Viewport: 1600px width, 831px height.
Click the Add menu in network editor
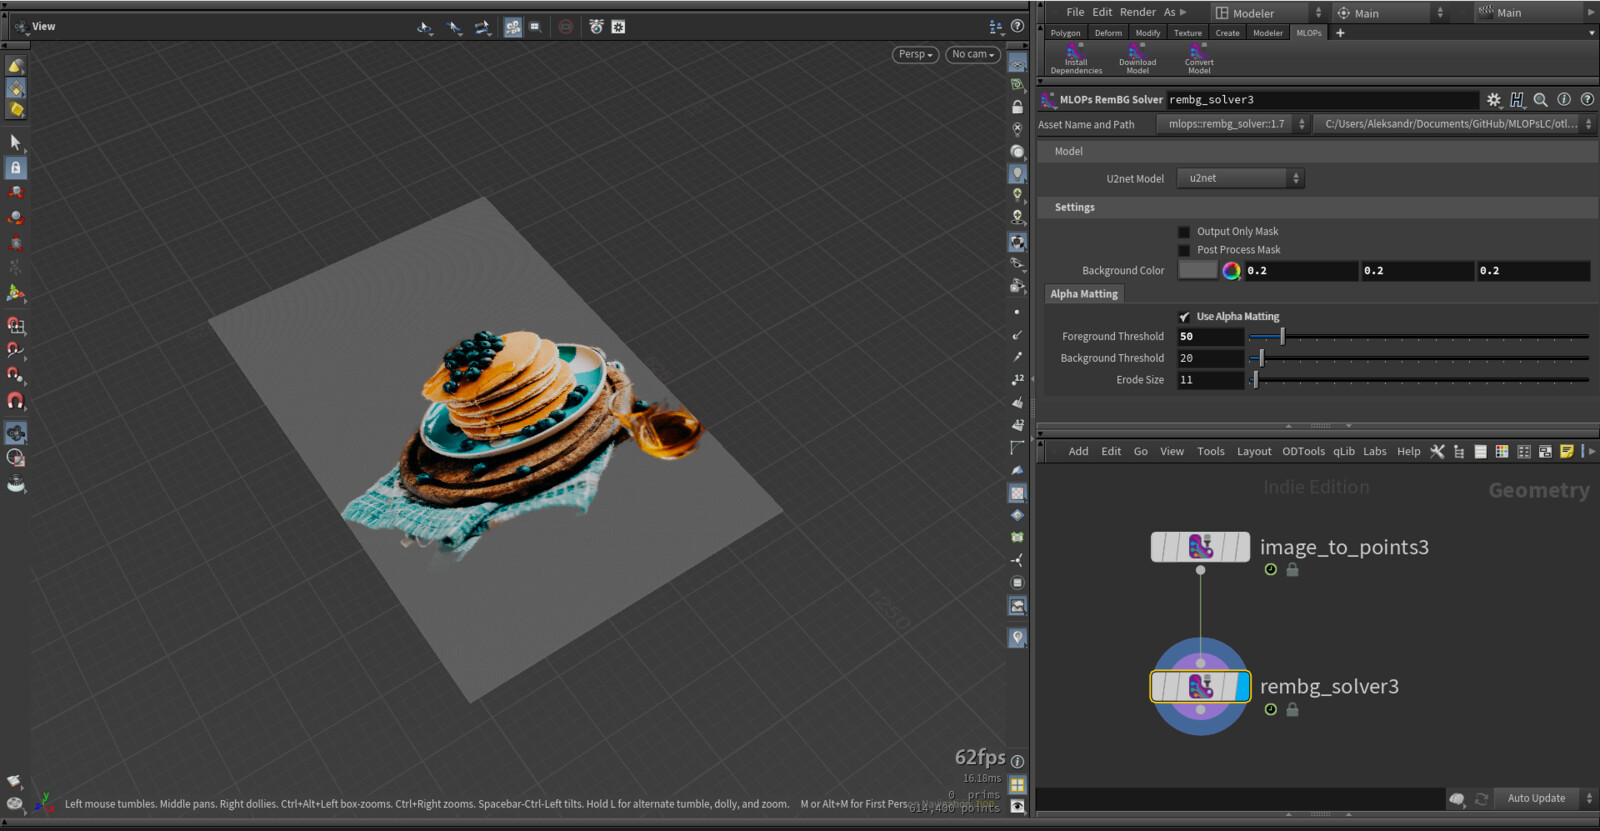[x=1078, y=452]
